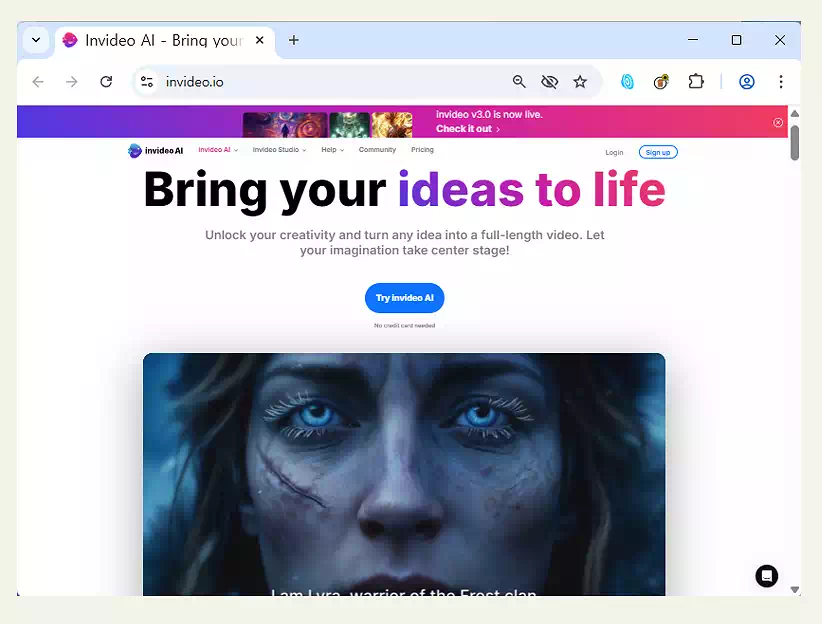Click the Login link

tap(614, 152)
